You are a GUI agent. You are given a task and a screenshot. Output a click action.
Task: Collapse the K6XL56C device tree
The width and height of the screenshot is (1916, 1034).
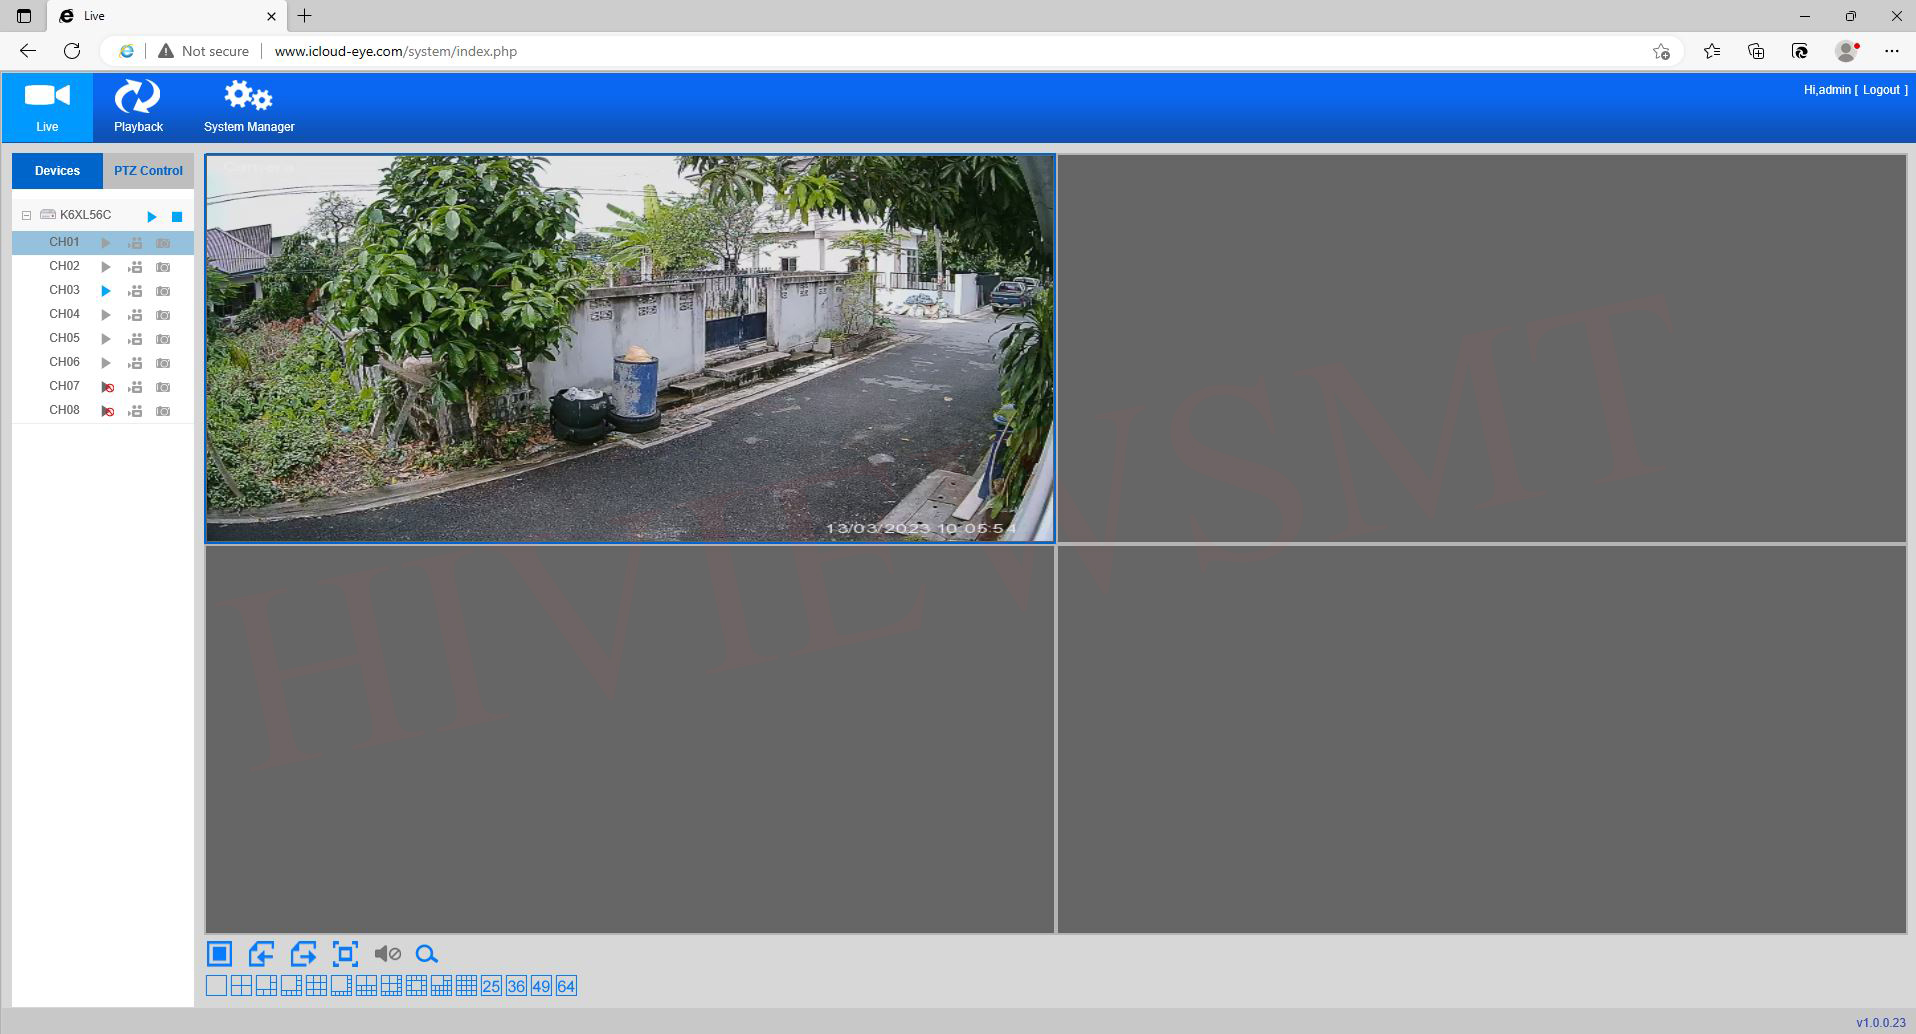click(27, 215)
